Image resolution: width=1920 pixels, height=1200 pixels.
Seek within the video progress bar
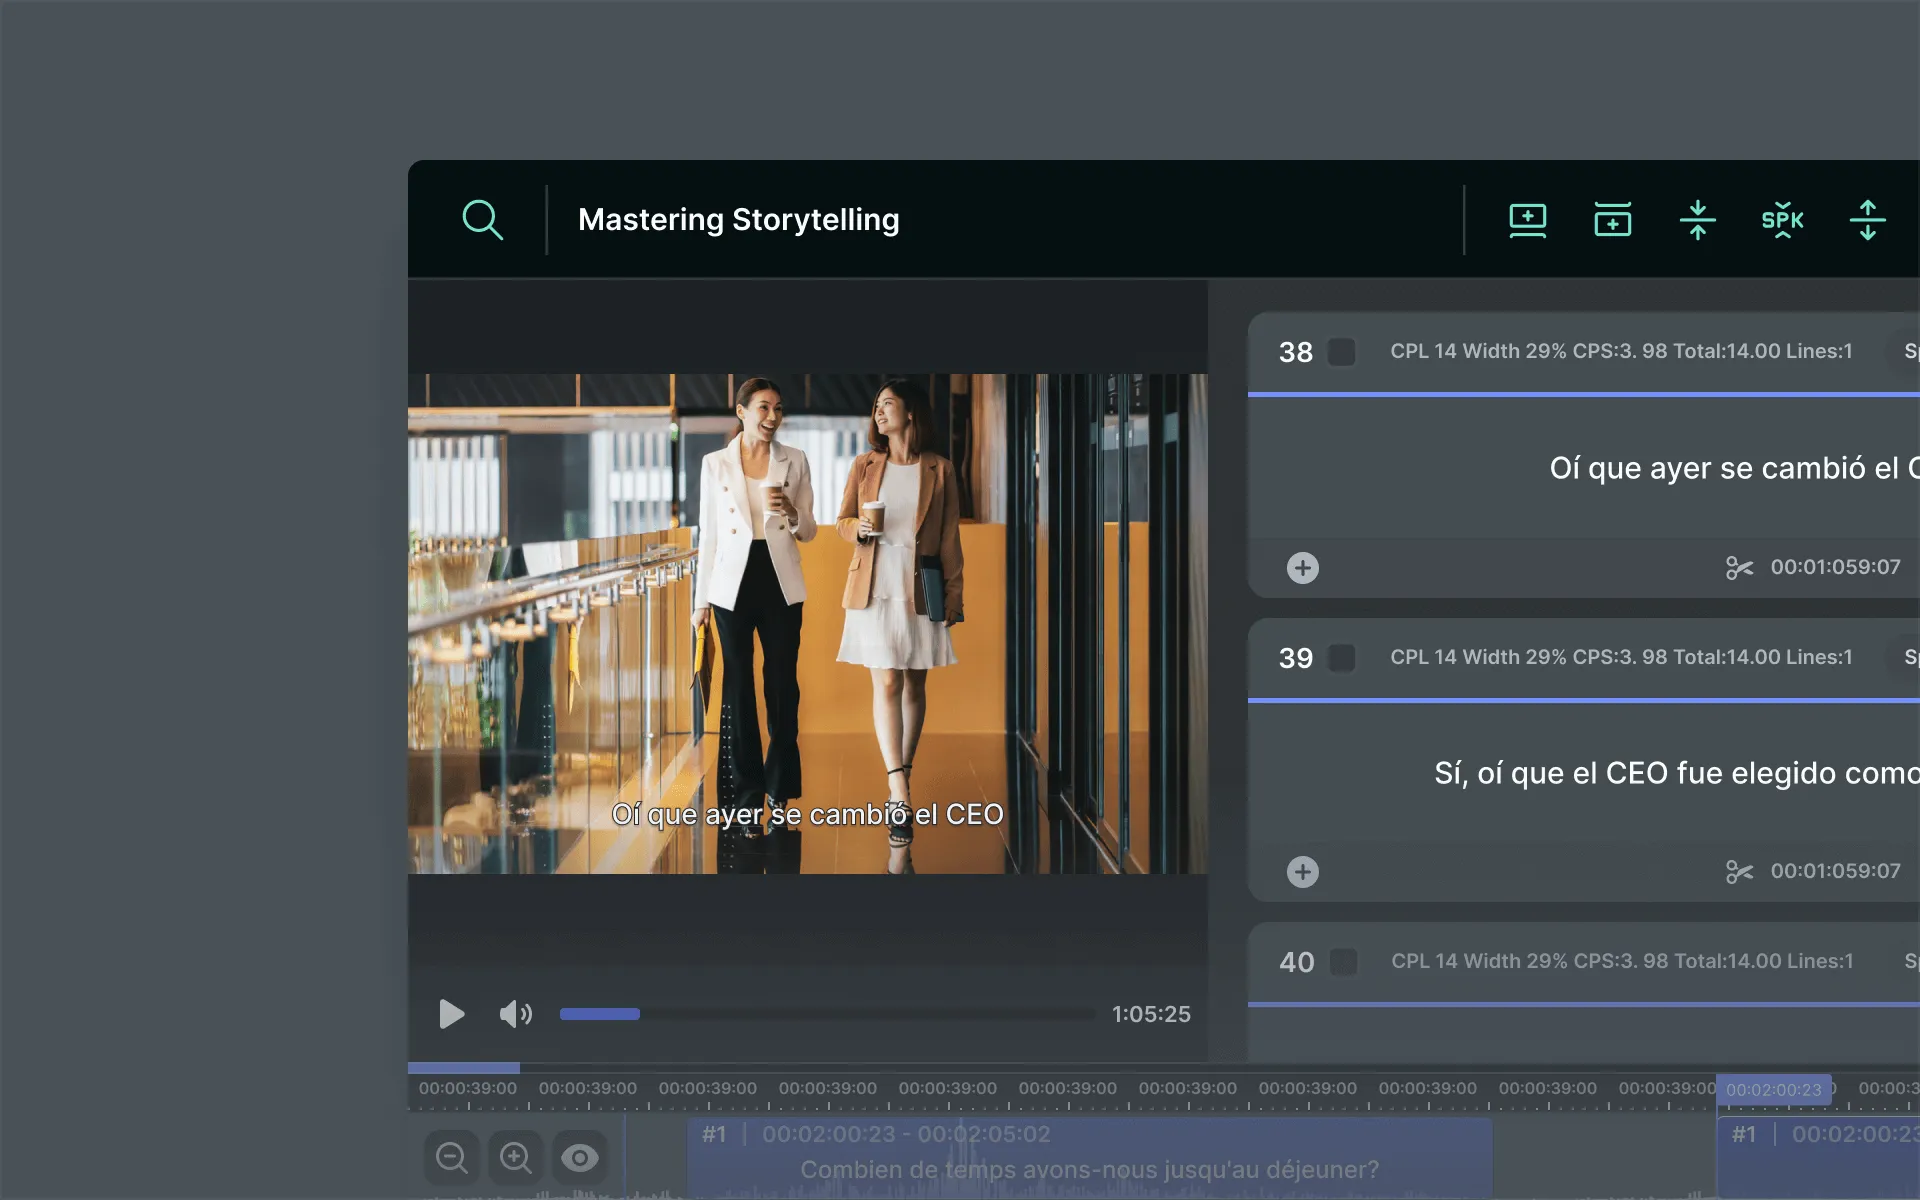click(x=827, y=1014)
